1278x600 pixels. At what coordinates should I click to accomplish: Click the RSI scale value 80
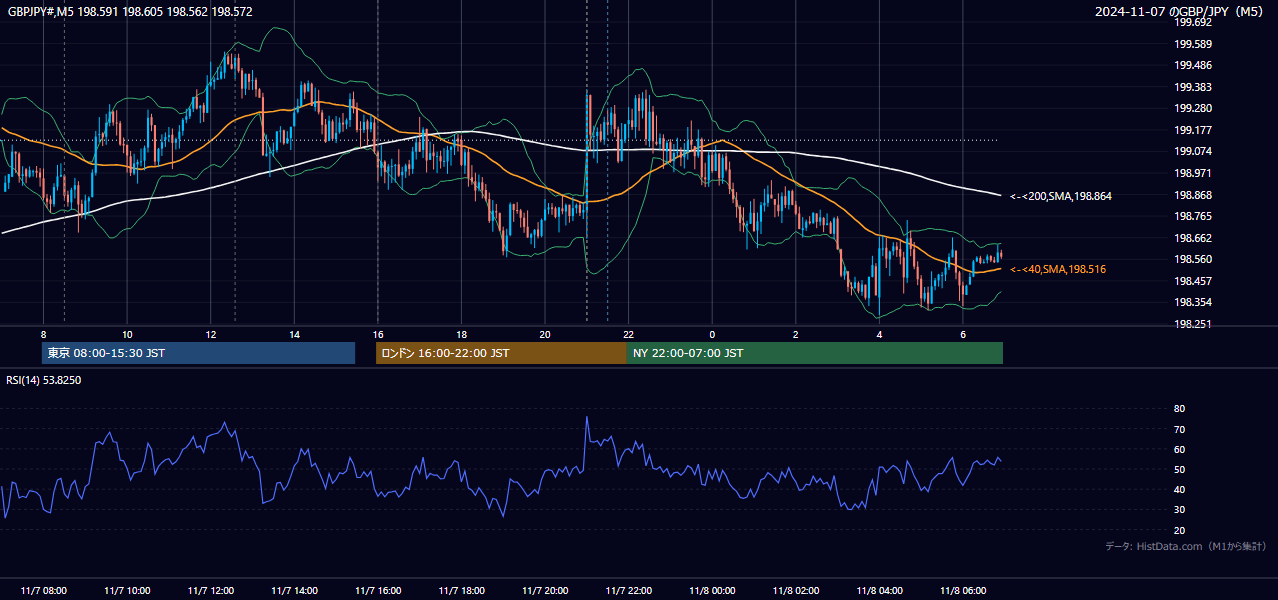(x=1179, y=409)
